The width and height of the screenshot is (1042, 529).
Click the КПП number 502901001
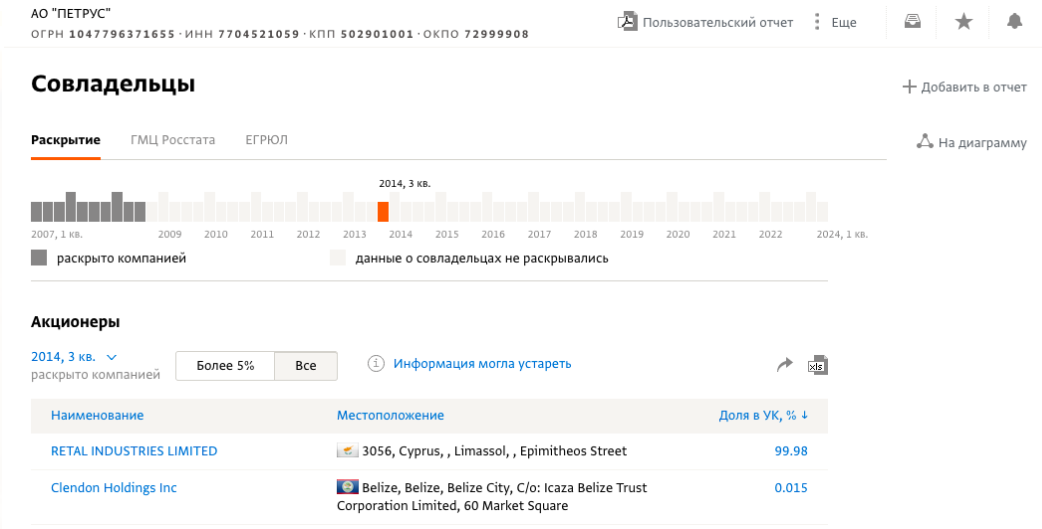(x=377, y=34)
